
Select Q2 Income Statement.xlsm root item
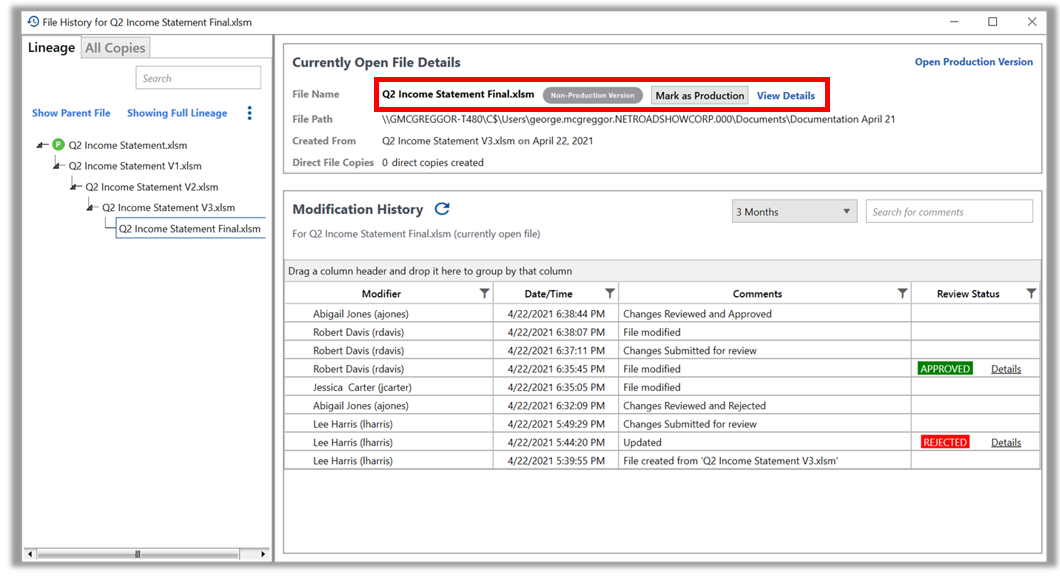[128, 145]
